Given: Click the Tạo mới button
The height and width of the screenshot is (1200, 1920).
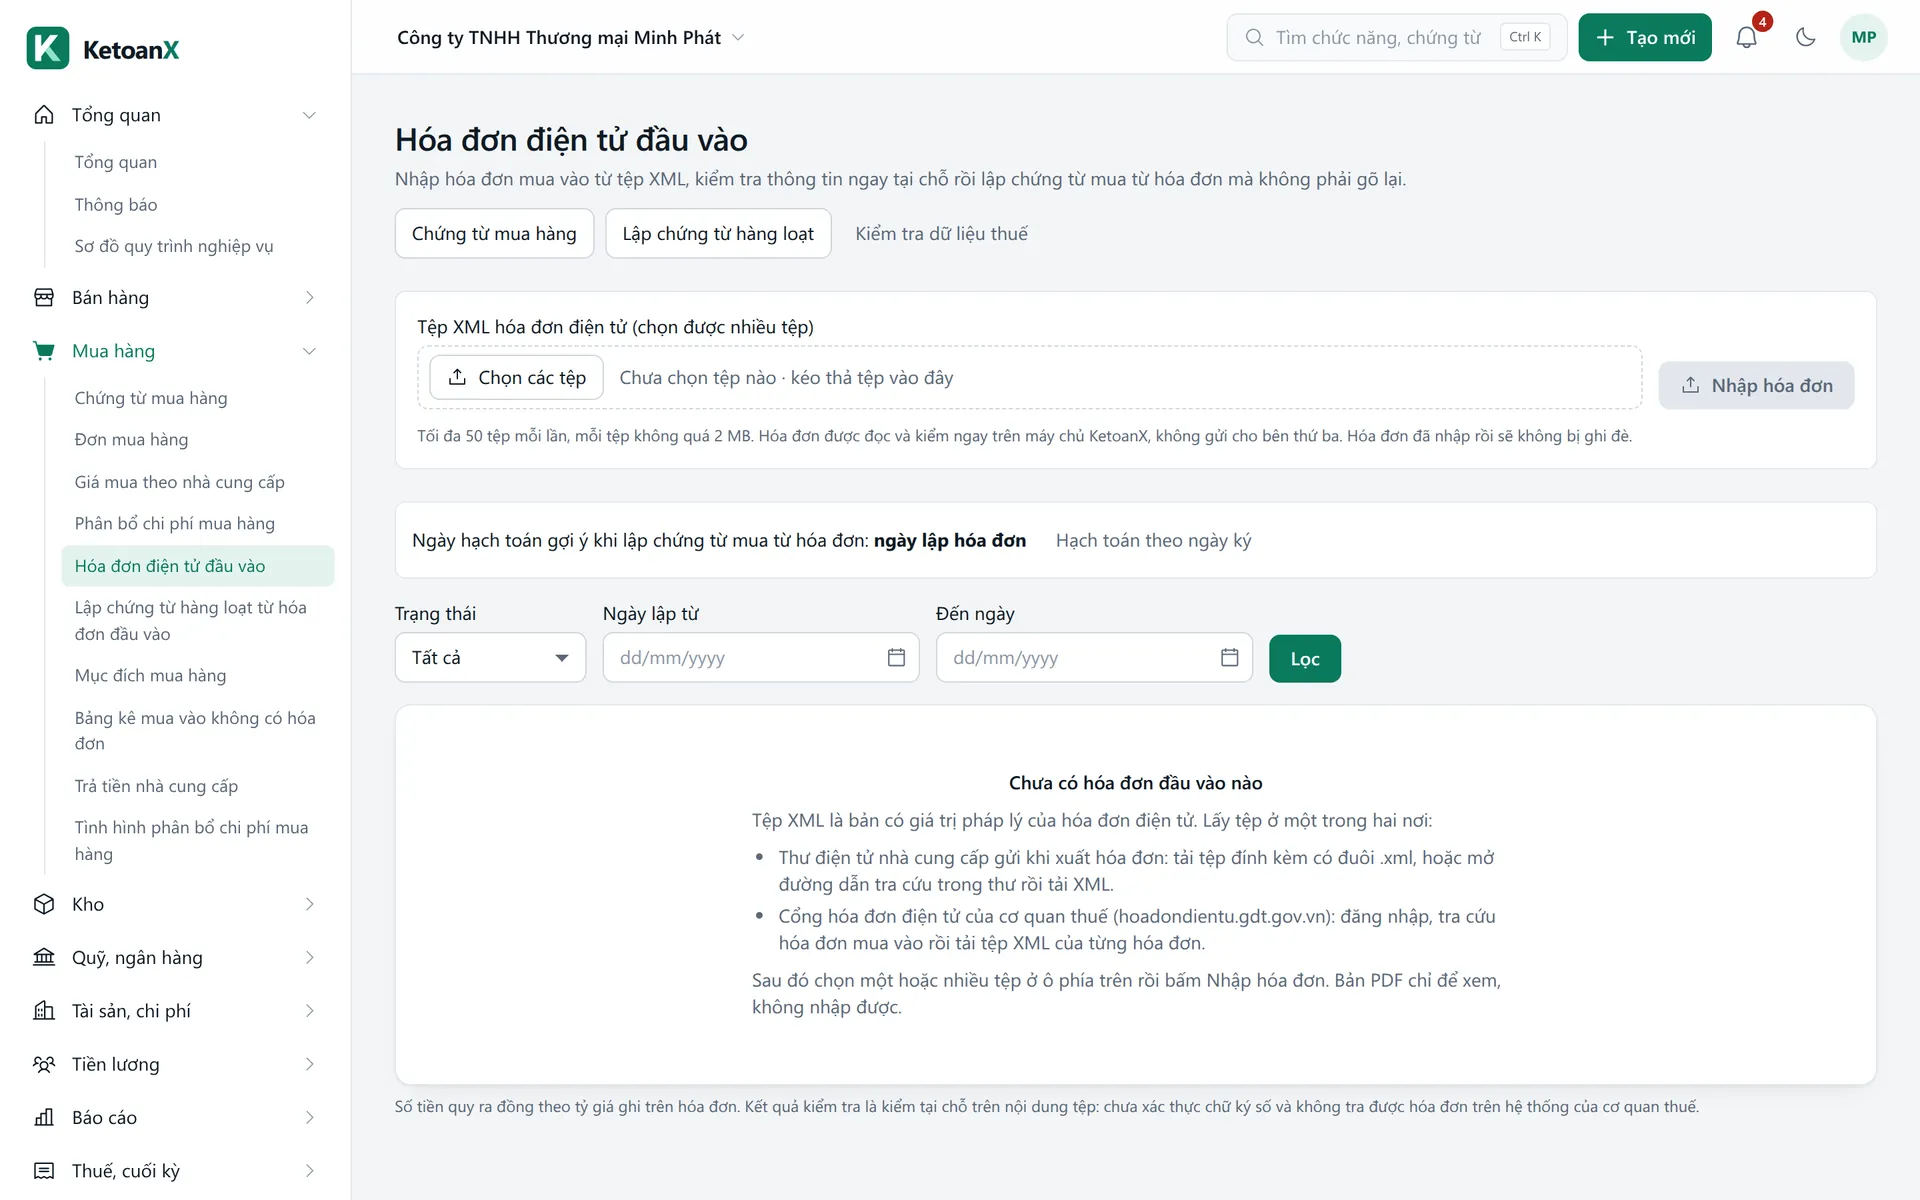Looking at the screenshot, I should (x=1645, y=37).
